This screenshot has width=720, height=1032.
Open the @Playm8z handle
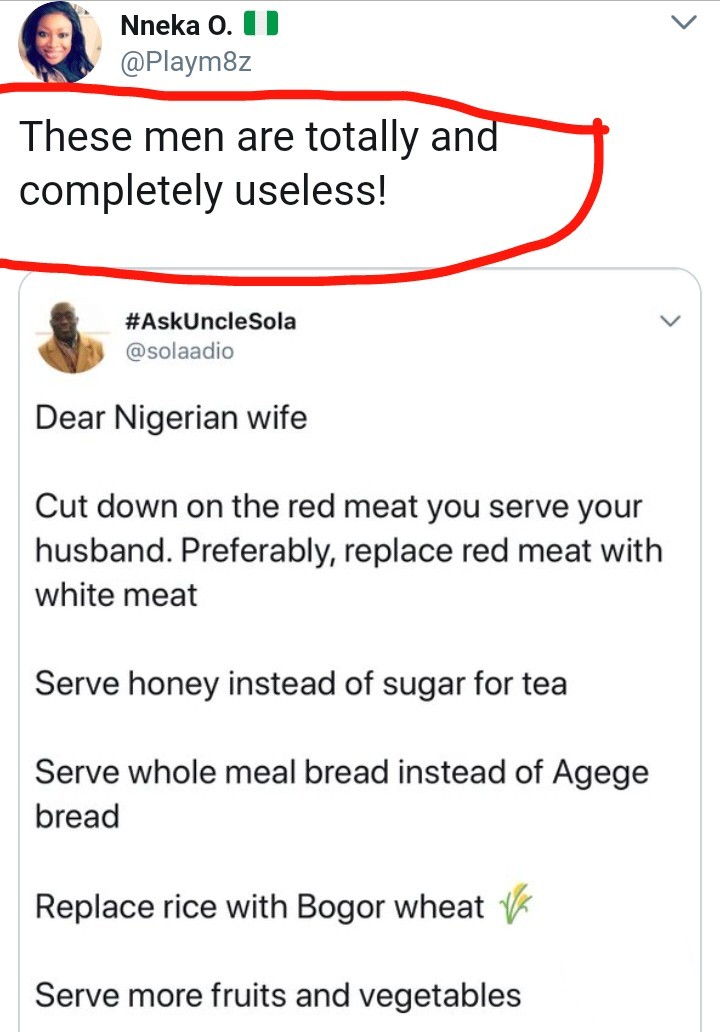(184, 63)
